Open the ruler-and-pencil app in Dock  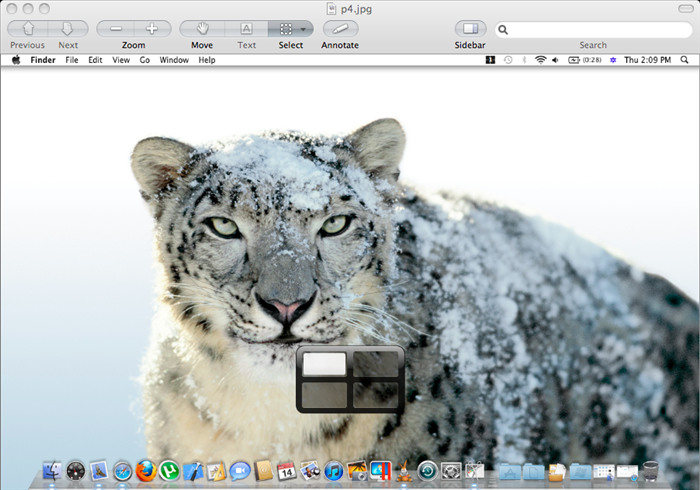(217, 471)
